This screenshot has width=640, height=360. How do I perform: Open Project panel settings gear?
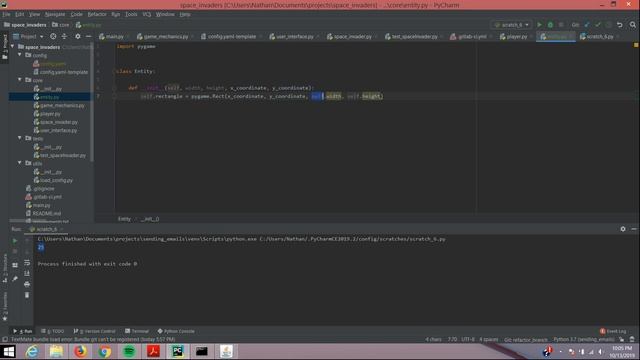coord(78,36)
